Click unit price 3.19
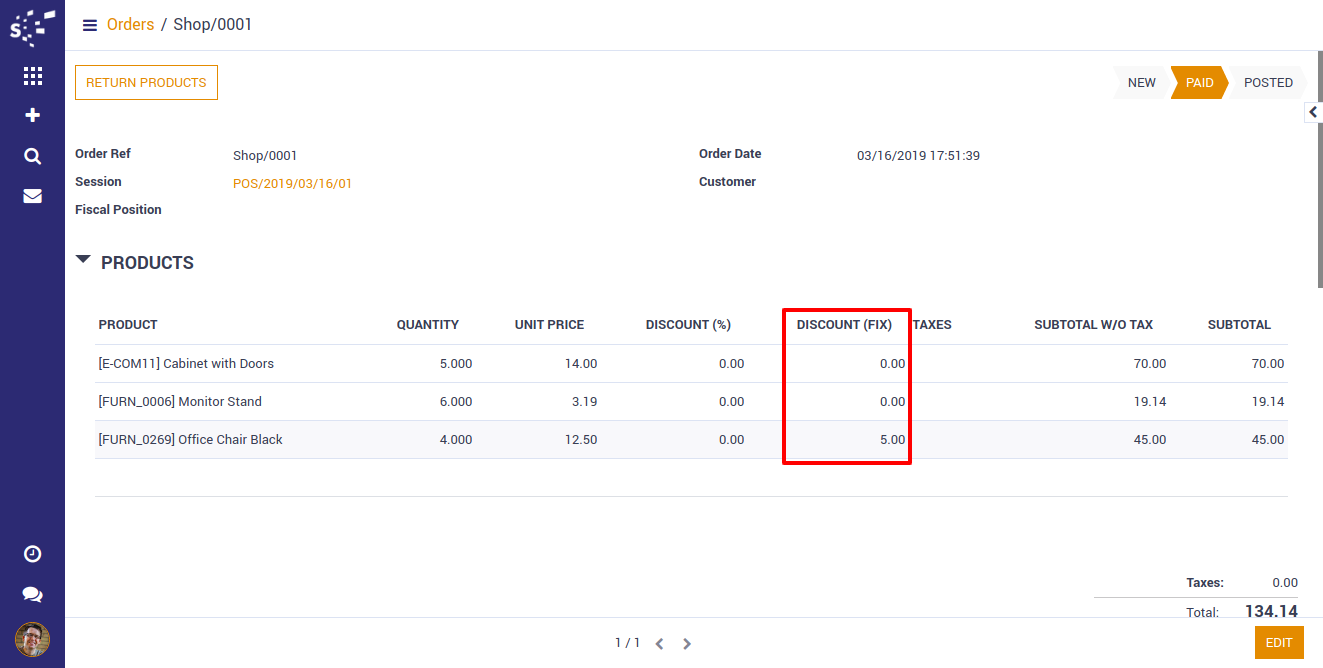 [x=585, y=402]
